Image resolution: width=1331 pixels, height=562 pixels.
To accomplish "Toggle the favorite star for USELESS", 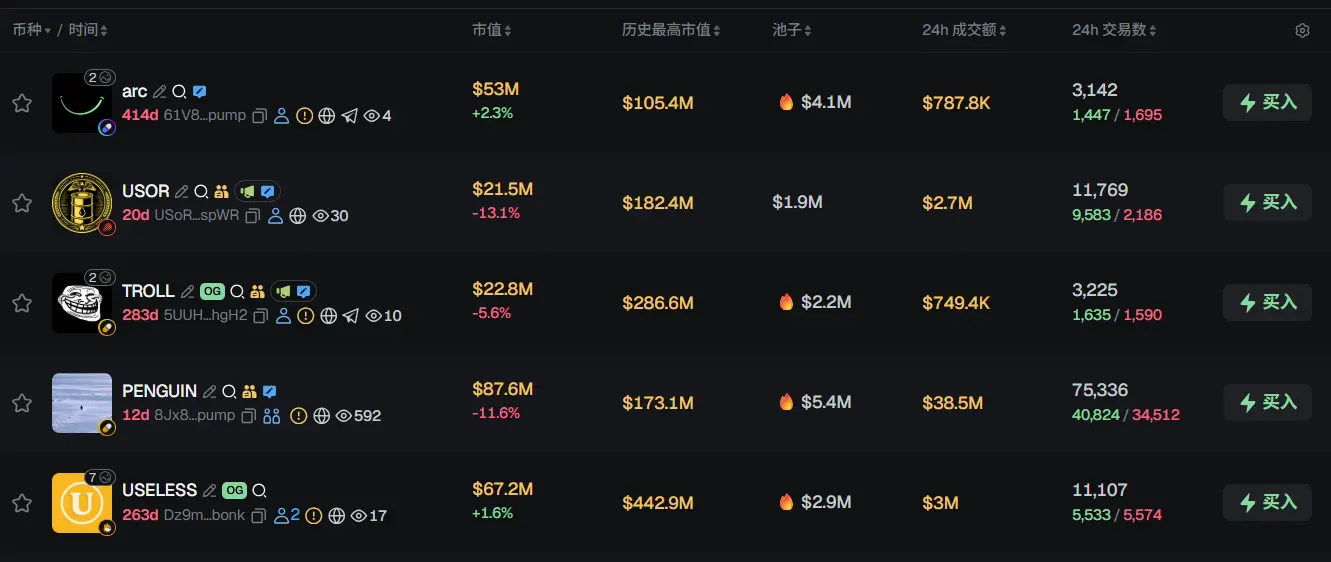I will (x=22, y=503).
